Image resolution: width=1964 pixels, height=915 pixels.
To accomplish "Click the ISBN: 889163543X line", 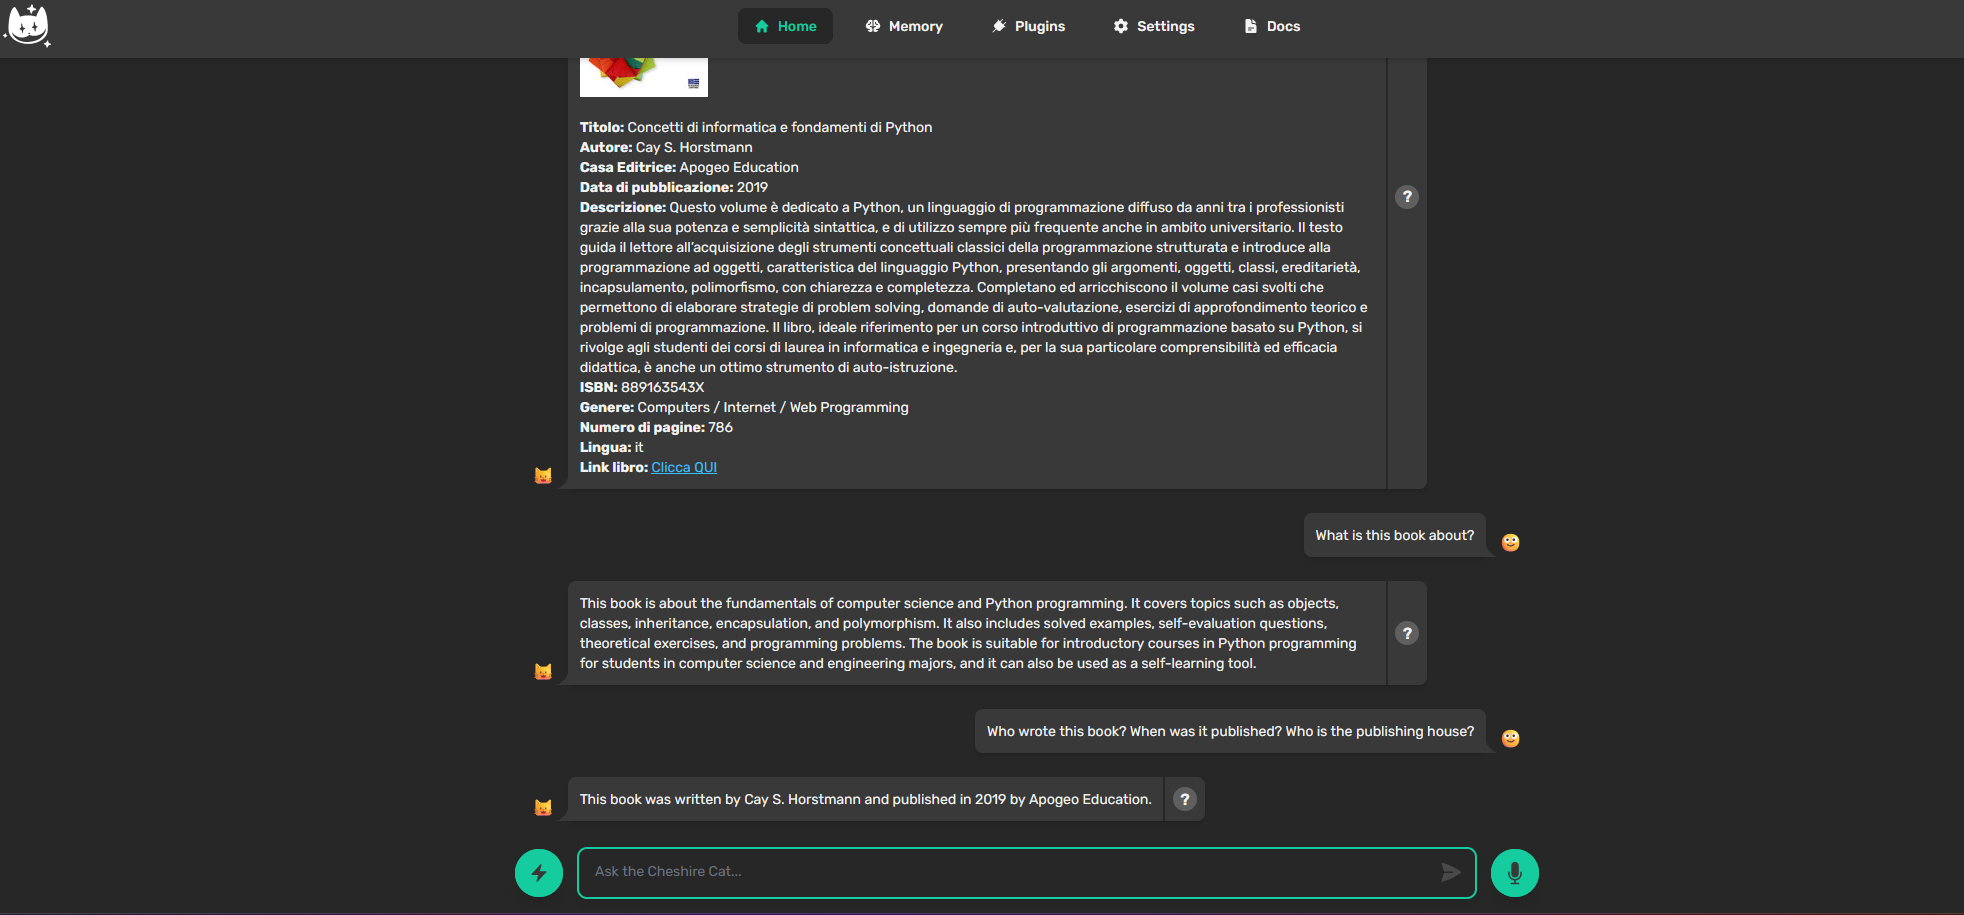I will click(x=642, y=387).
